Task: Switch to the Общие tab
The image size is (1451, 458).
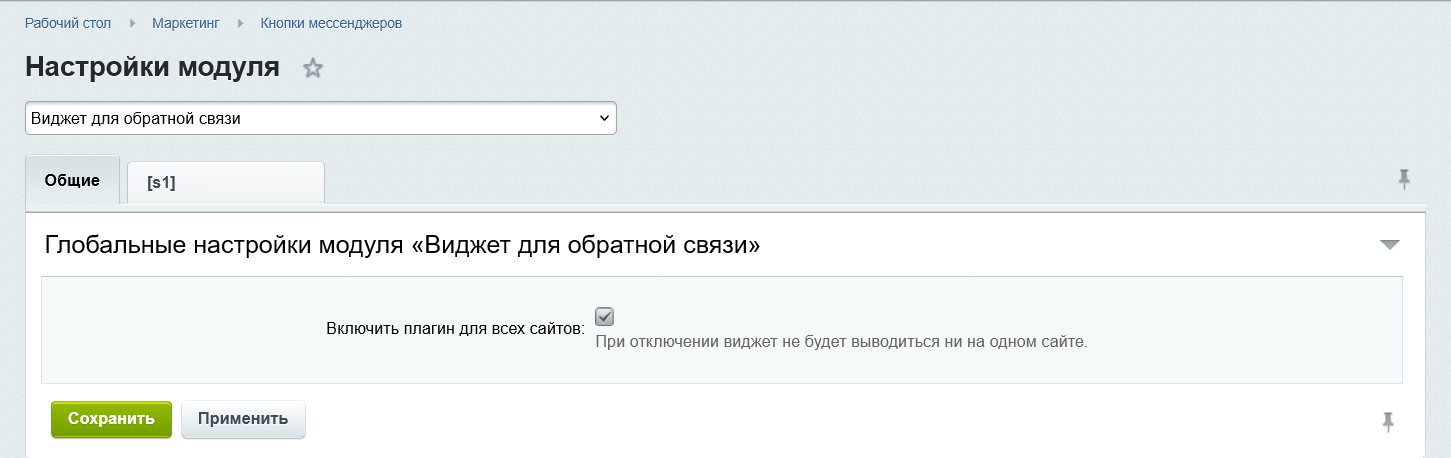Action: (x=72, y=181)
